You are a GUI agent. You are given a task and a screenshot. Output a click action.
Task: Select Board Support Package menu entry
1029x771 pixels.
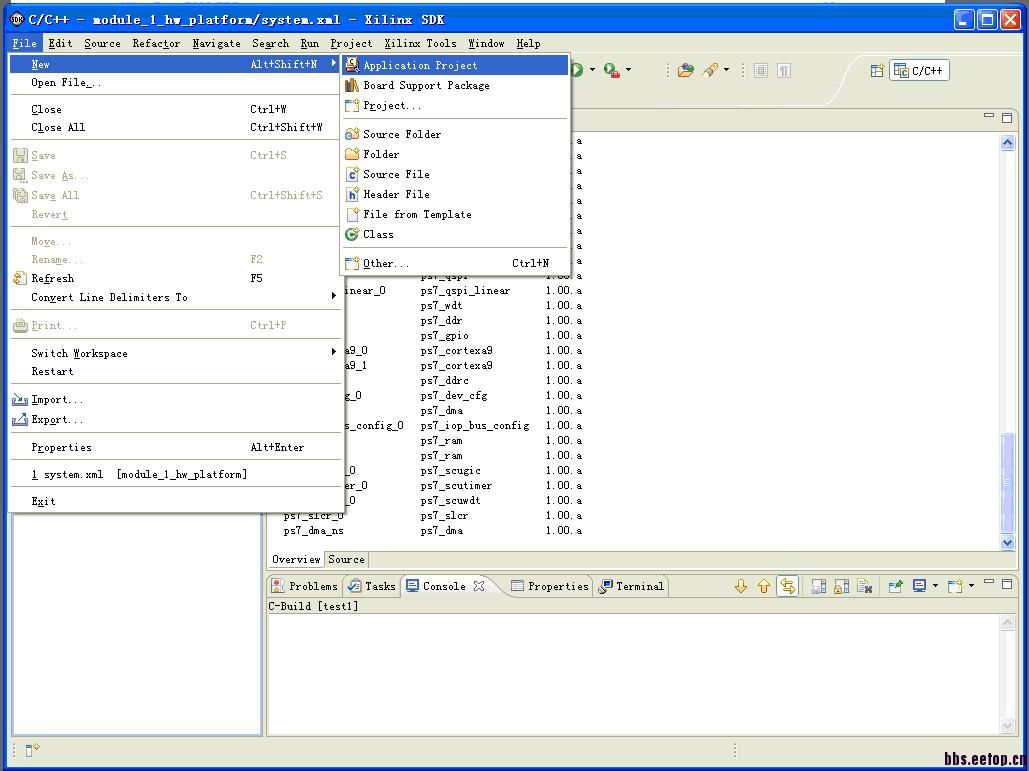coord(426,85)
